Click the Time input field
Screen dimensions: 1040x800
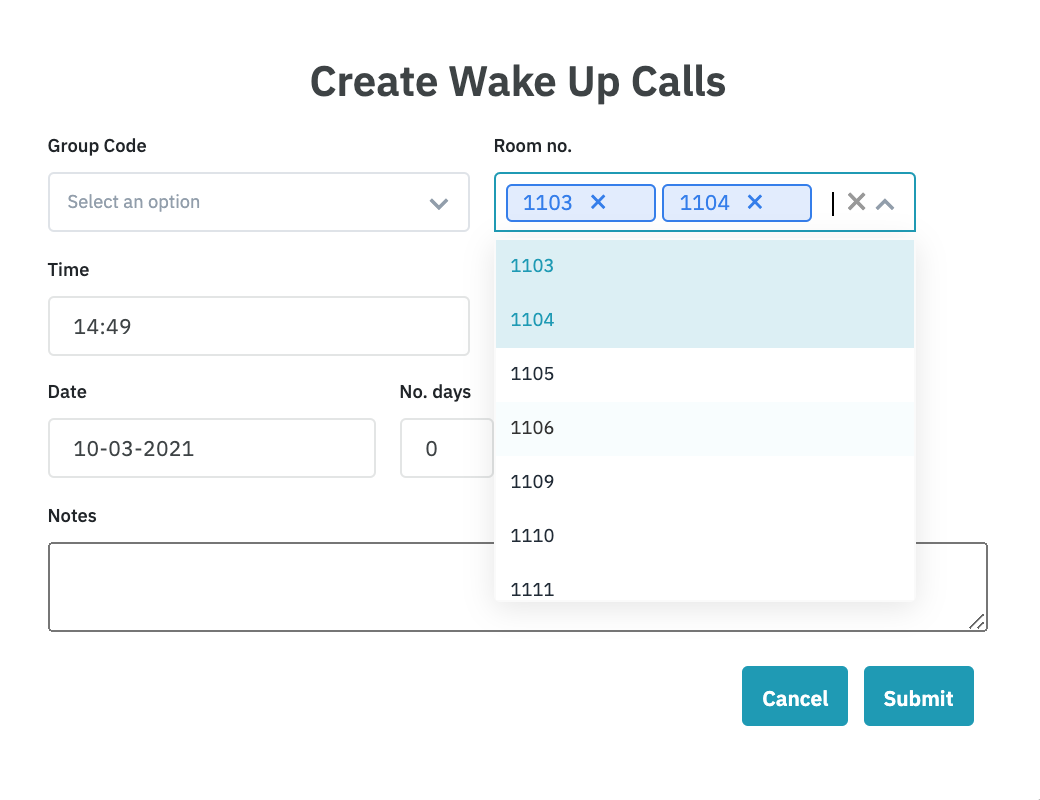258,326
